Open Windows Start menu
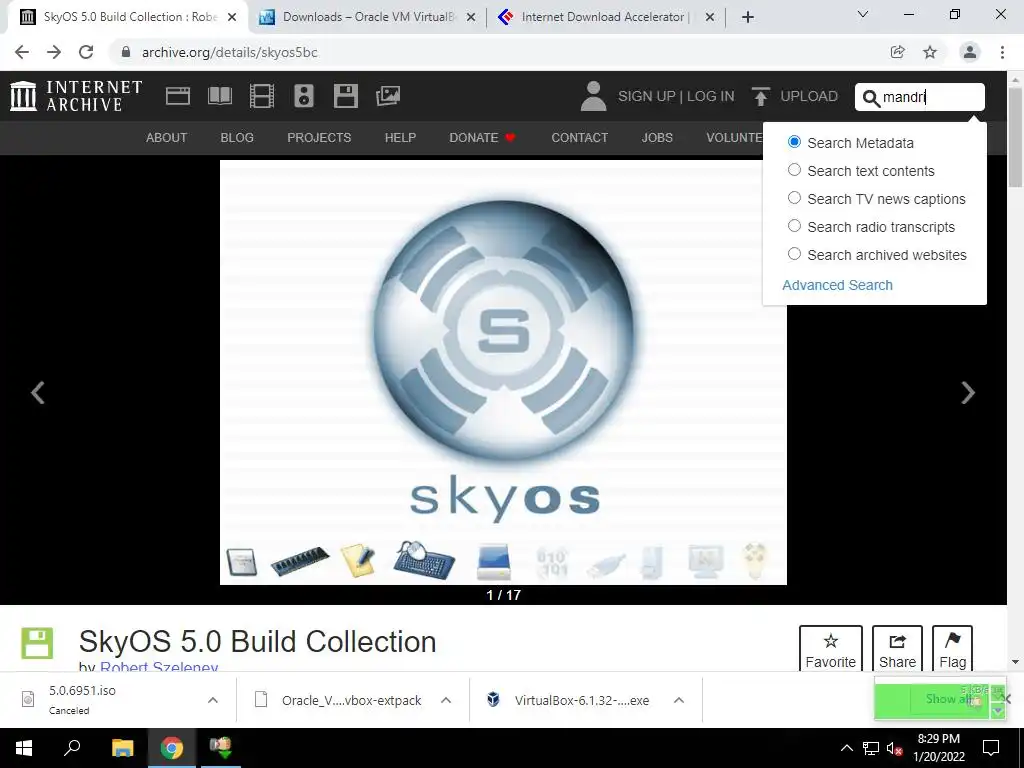1024x768 pixels. (24, 748)
